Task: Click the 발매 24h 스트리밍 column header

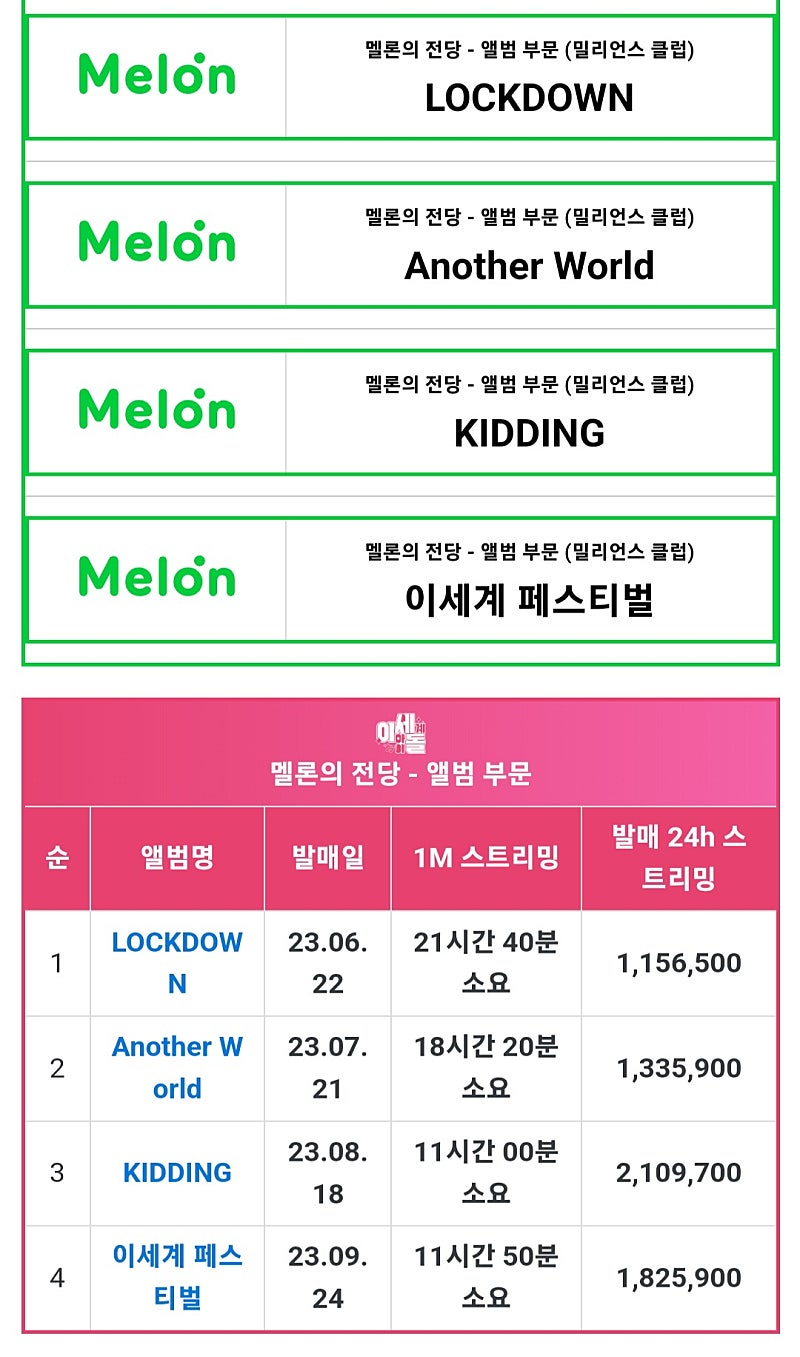Action: coord(679,857)
